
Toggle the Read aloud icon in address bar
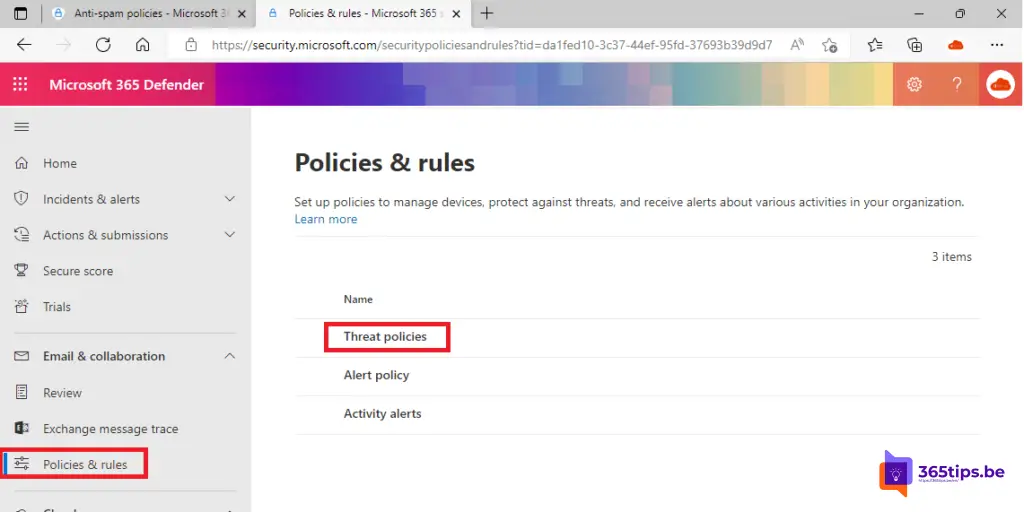point(797,44)
